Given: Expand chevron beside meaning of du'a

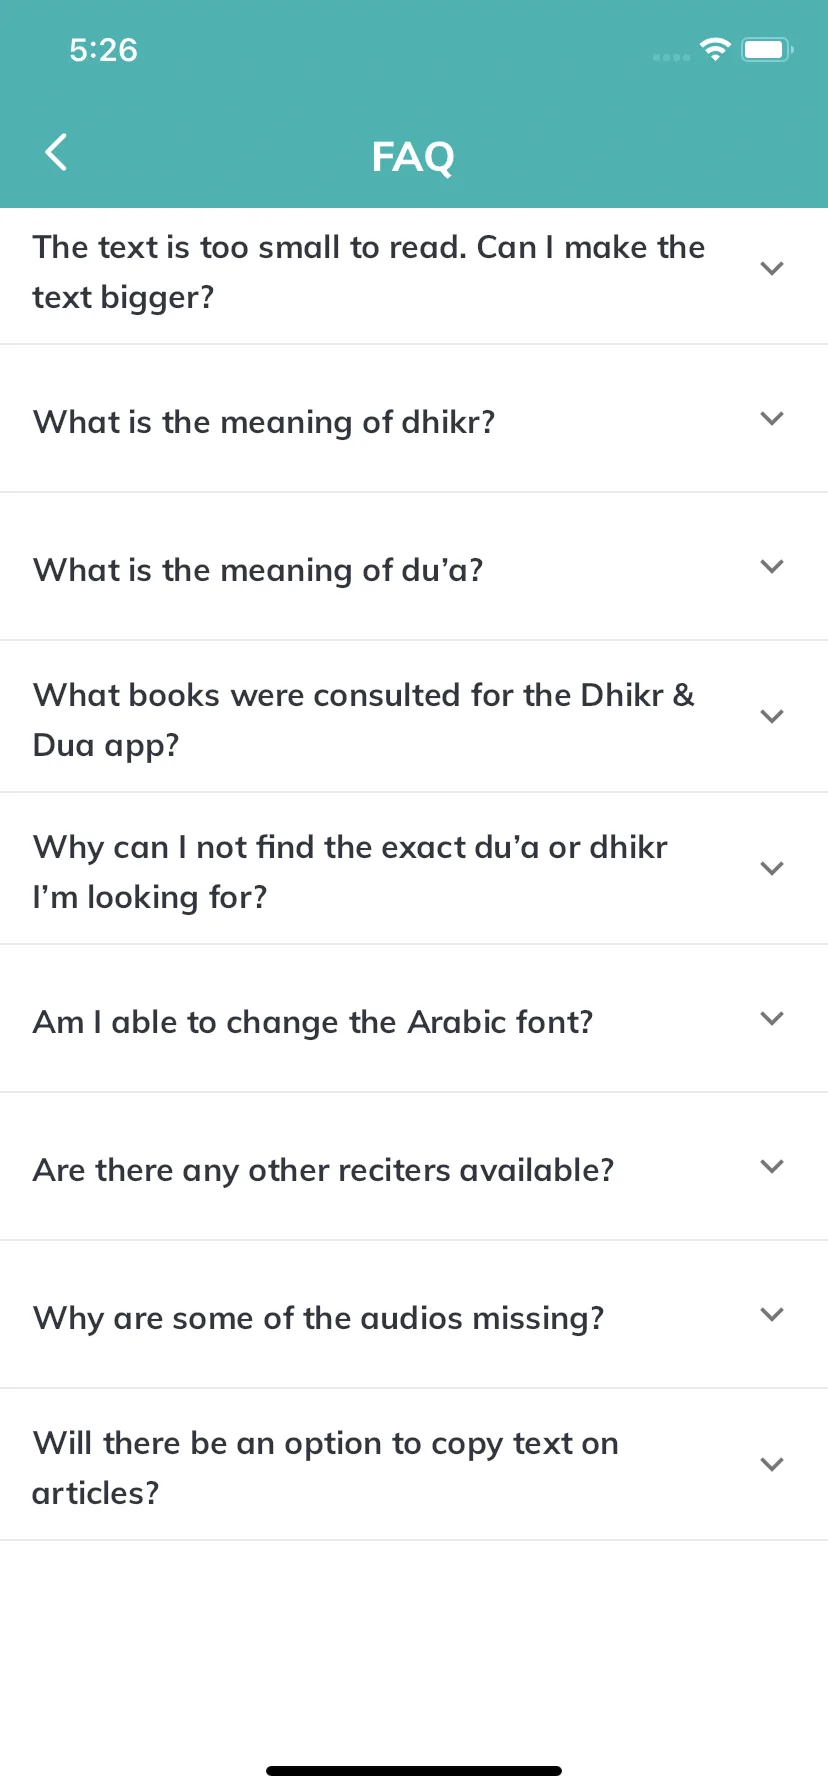Looking at the screenshot, I should tap(771, 566).
